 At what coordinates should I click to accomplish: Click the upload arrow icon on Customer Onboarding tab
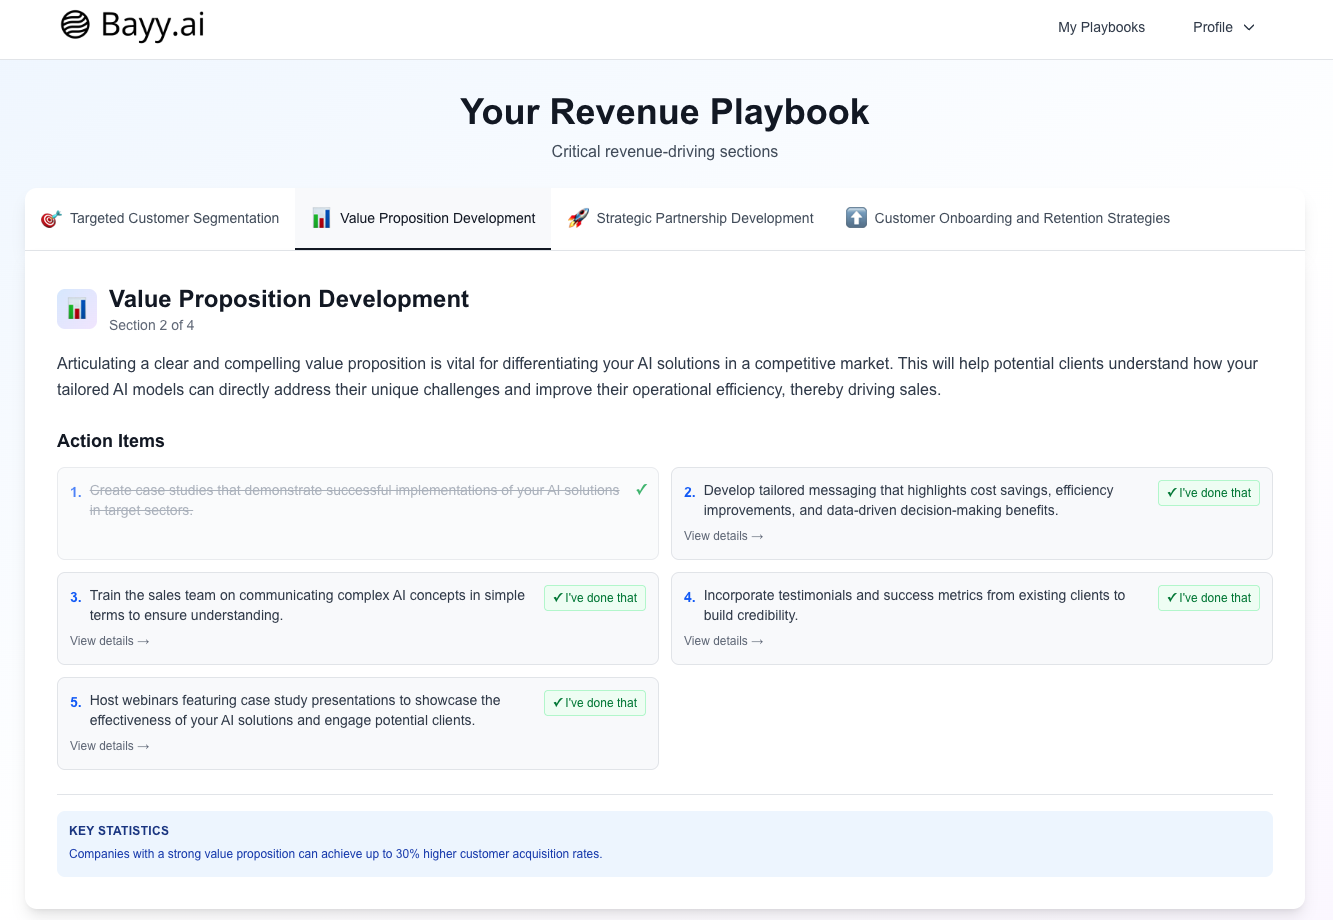pyautogui.click(x=857, y=217)
